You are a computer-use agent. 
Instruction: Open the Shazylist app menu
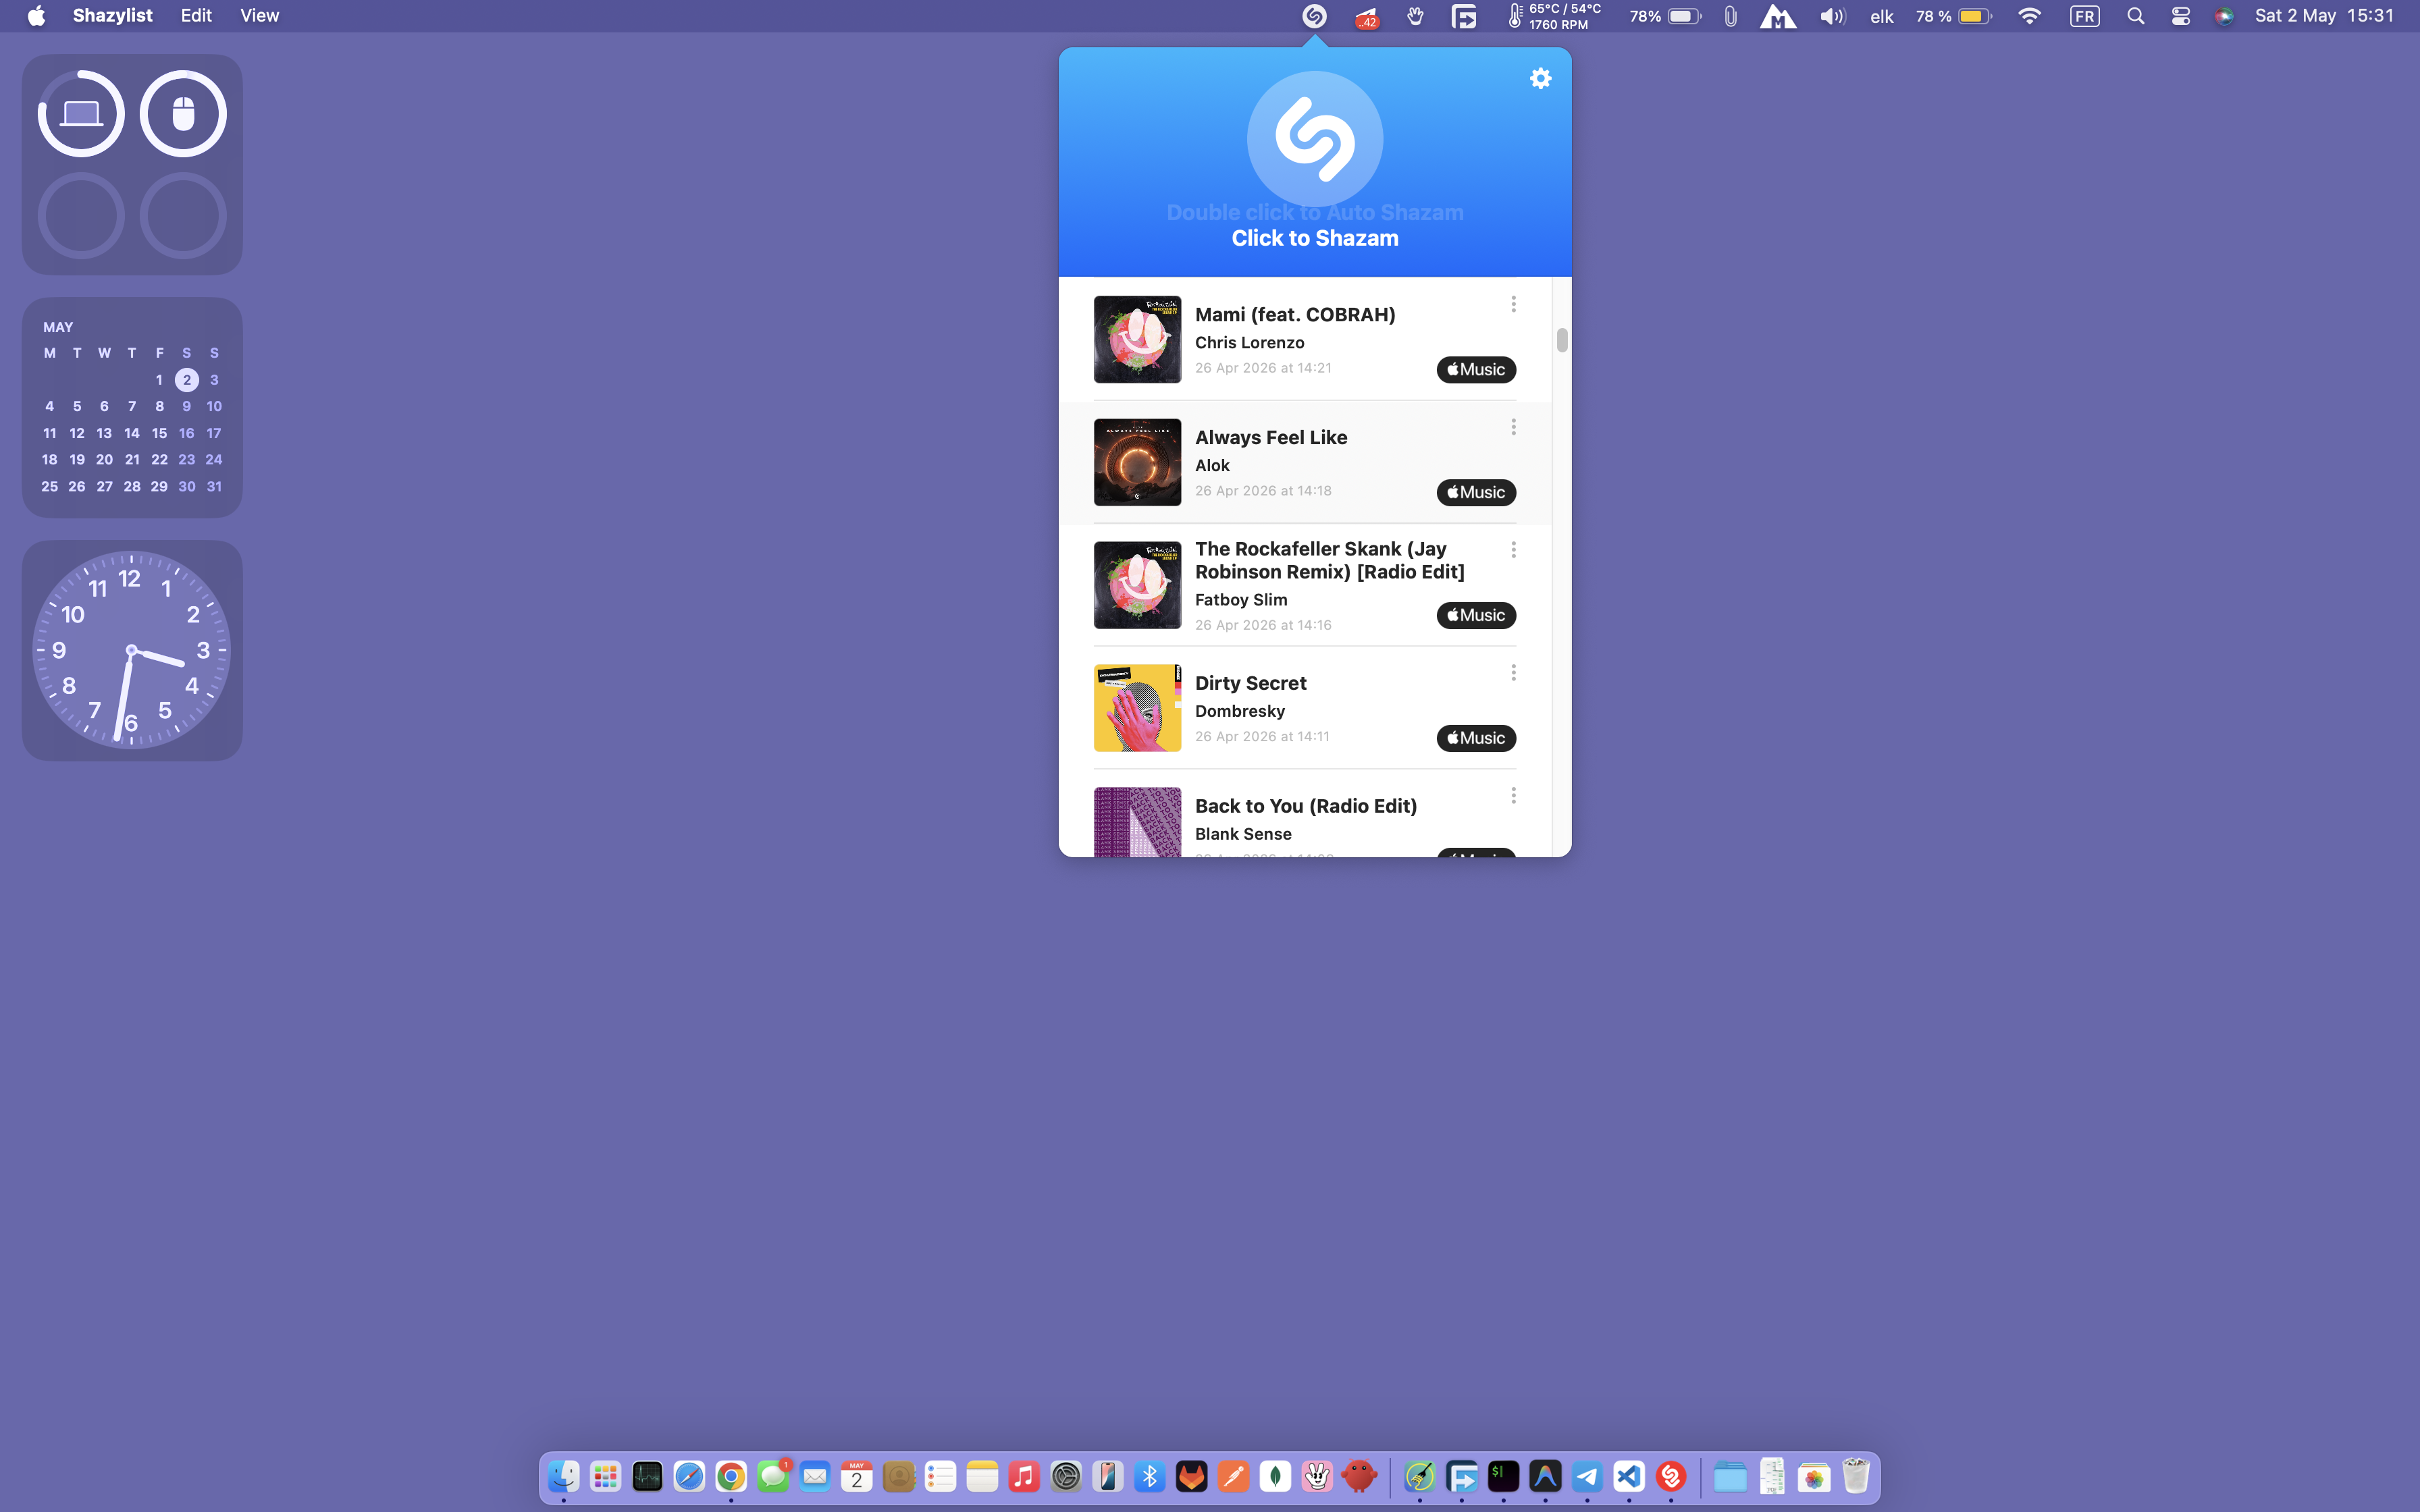pyautogui.click(x=112, y=16)
